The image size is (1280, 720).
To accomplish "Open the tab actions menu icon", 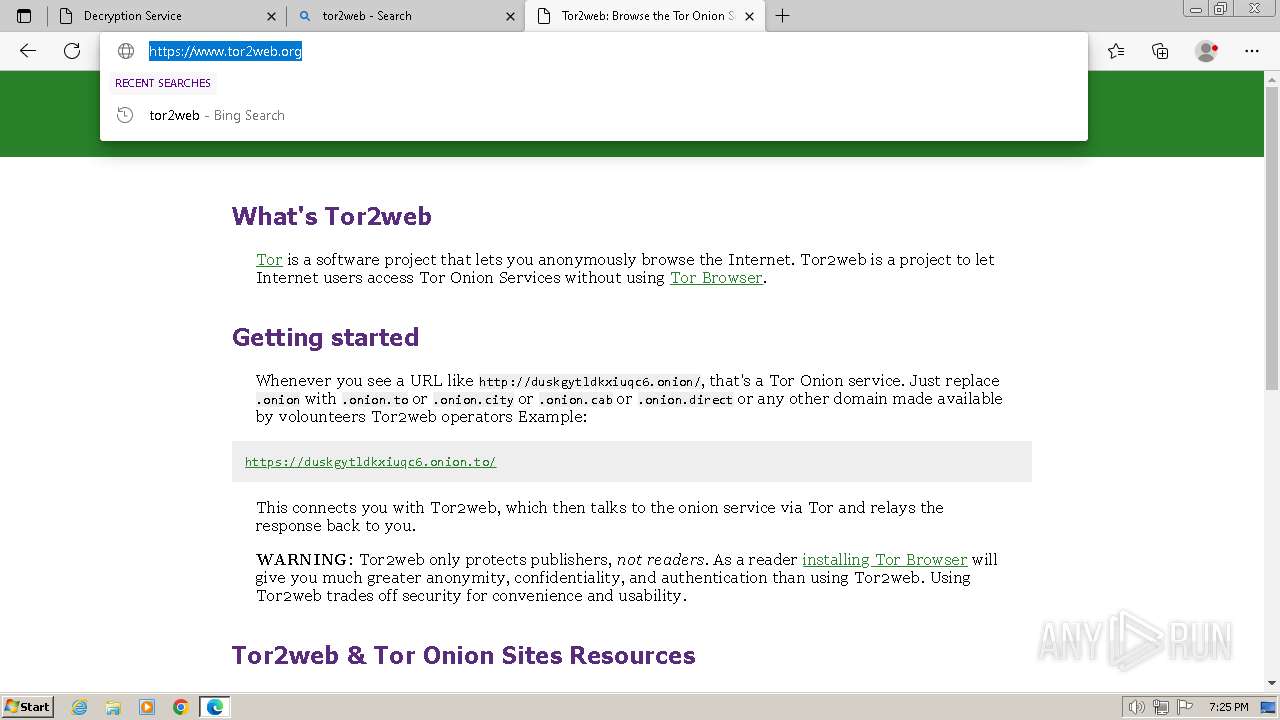I will point(24,16).
